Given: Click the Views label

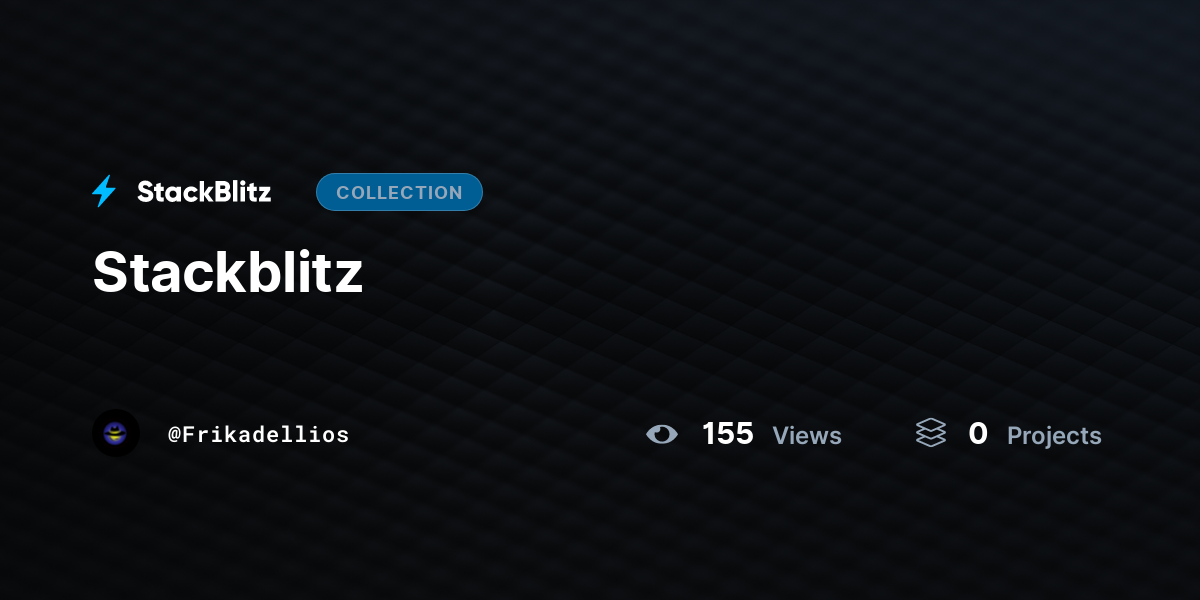Looking at the screenshot, I should [807, 436].
